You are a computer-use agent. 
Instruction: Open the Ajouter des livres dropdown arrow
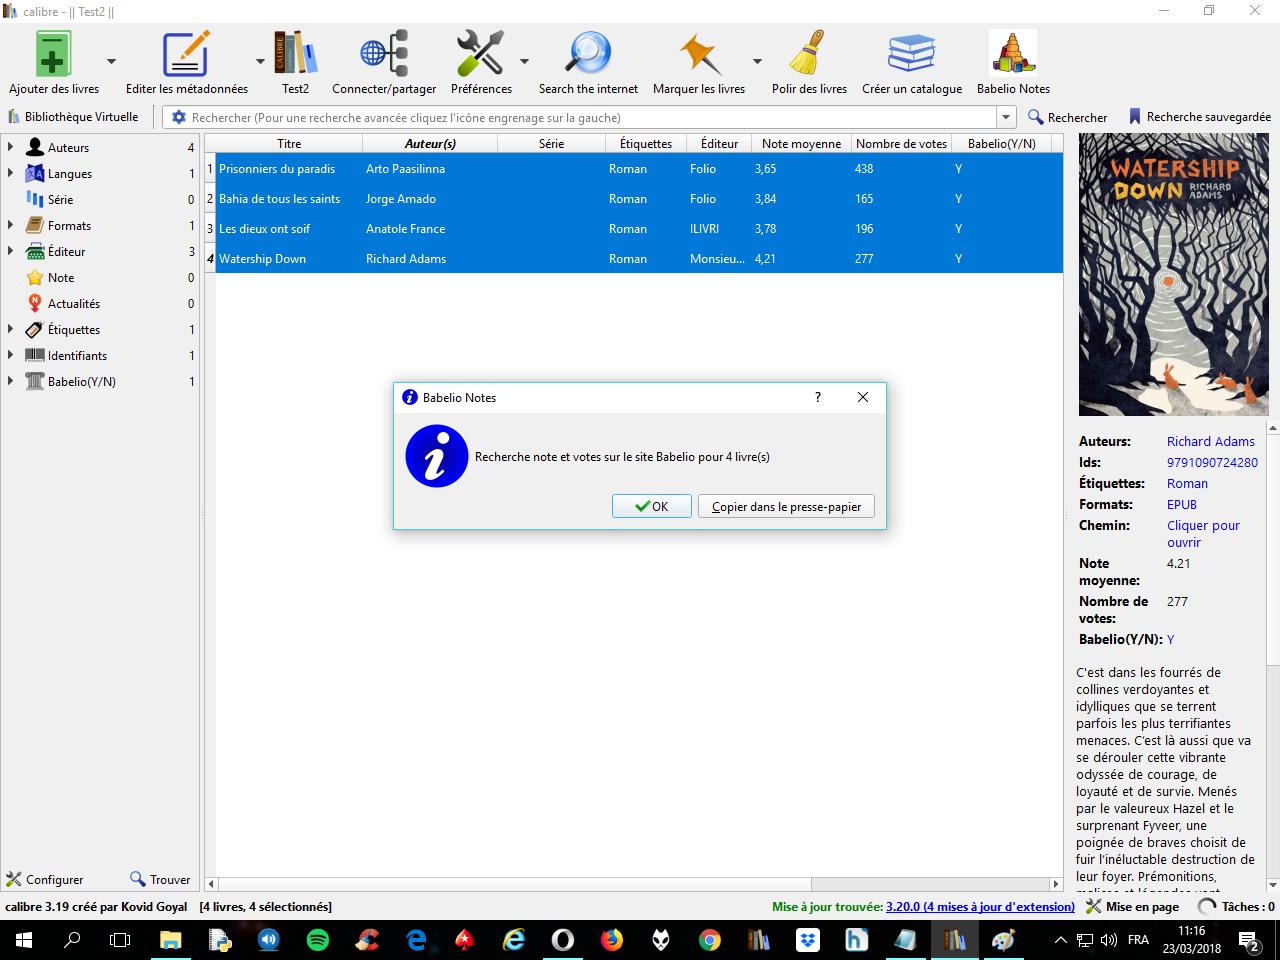point(111,62)
